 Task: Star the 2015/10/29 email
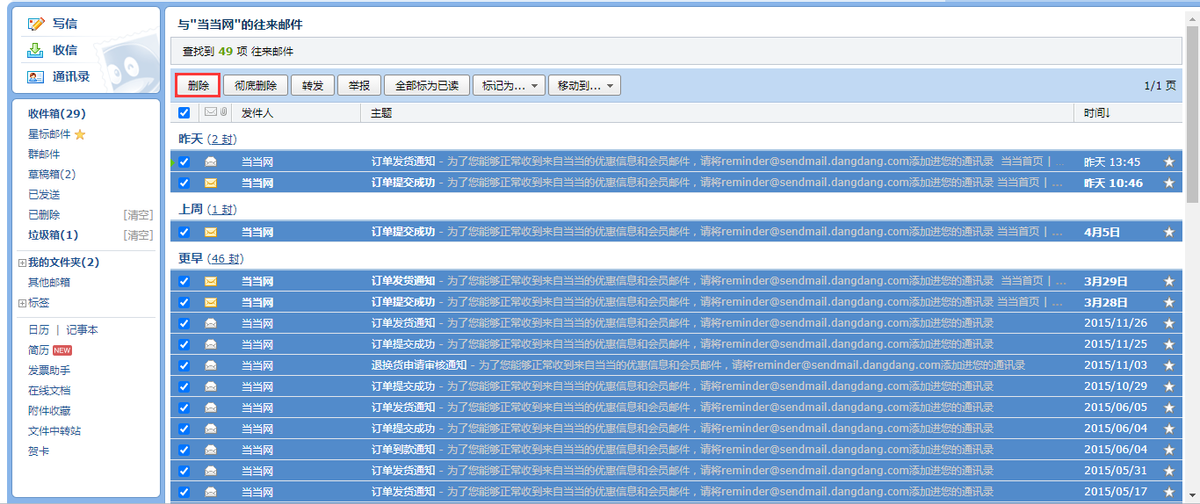pyautogui.click(x=1169, y=386)
